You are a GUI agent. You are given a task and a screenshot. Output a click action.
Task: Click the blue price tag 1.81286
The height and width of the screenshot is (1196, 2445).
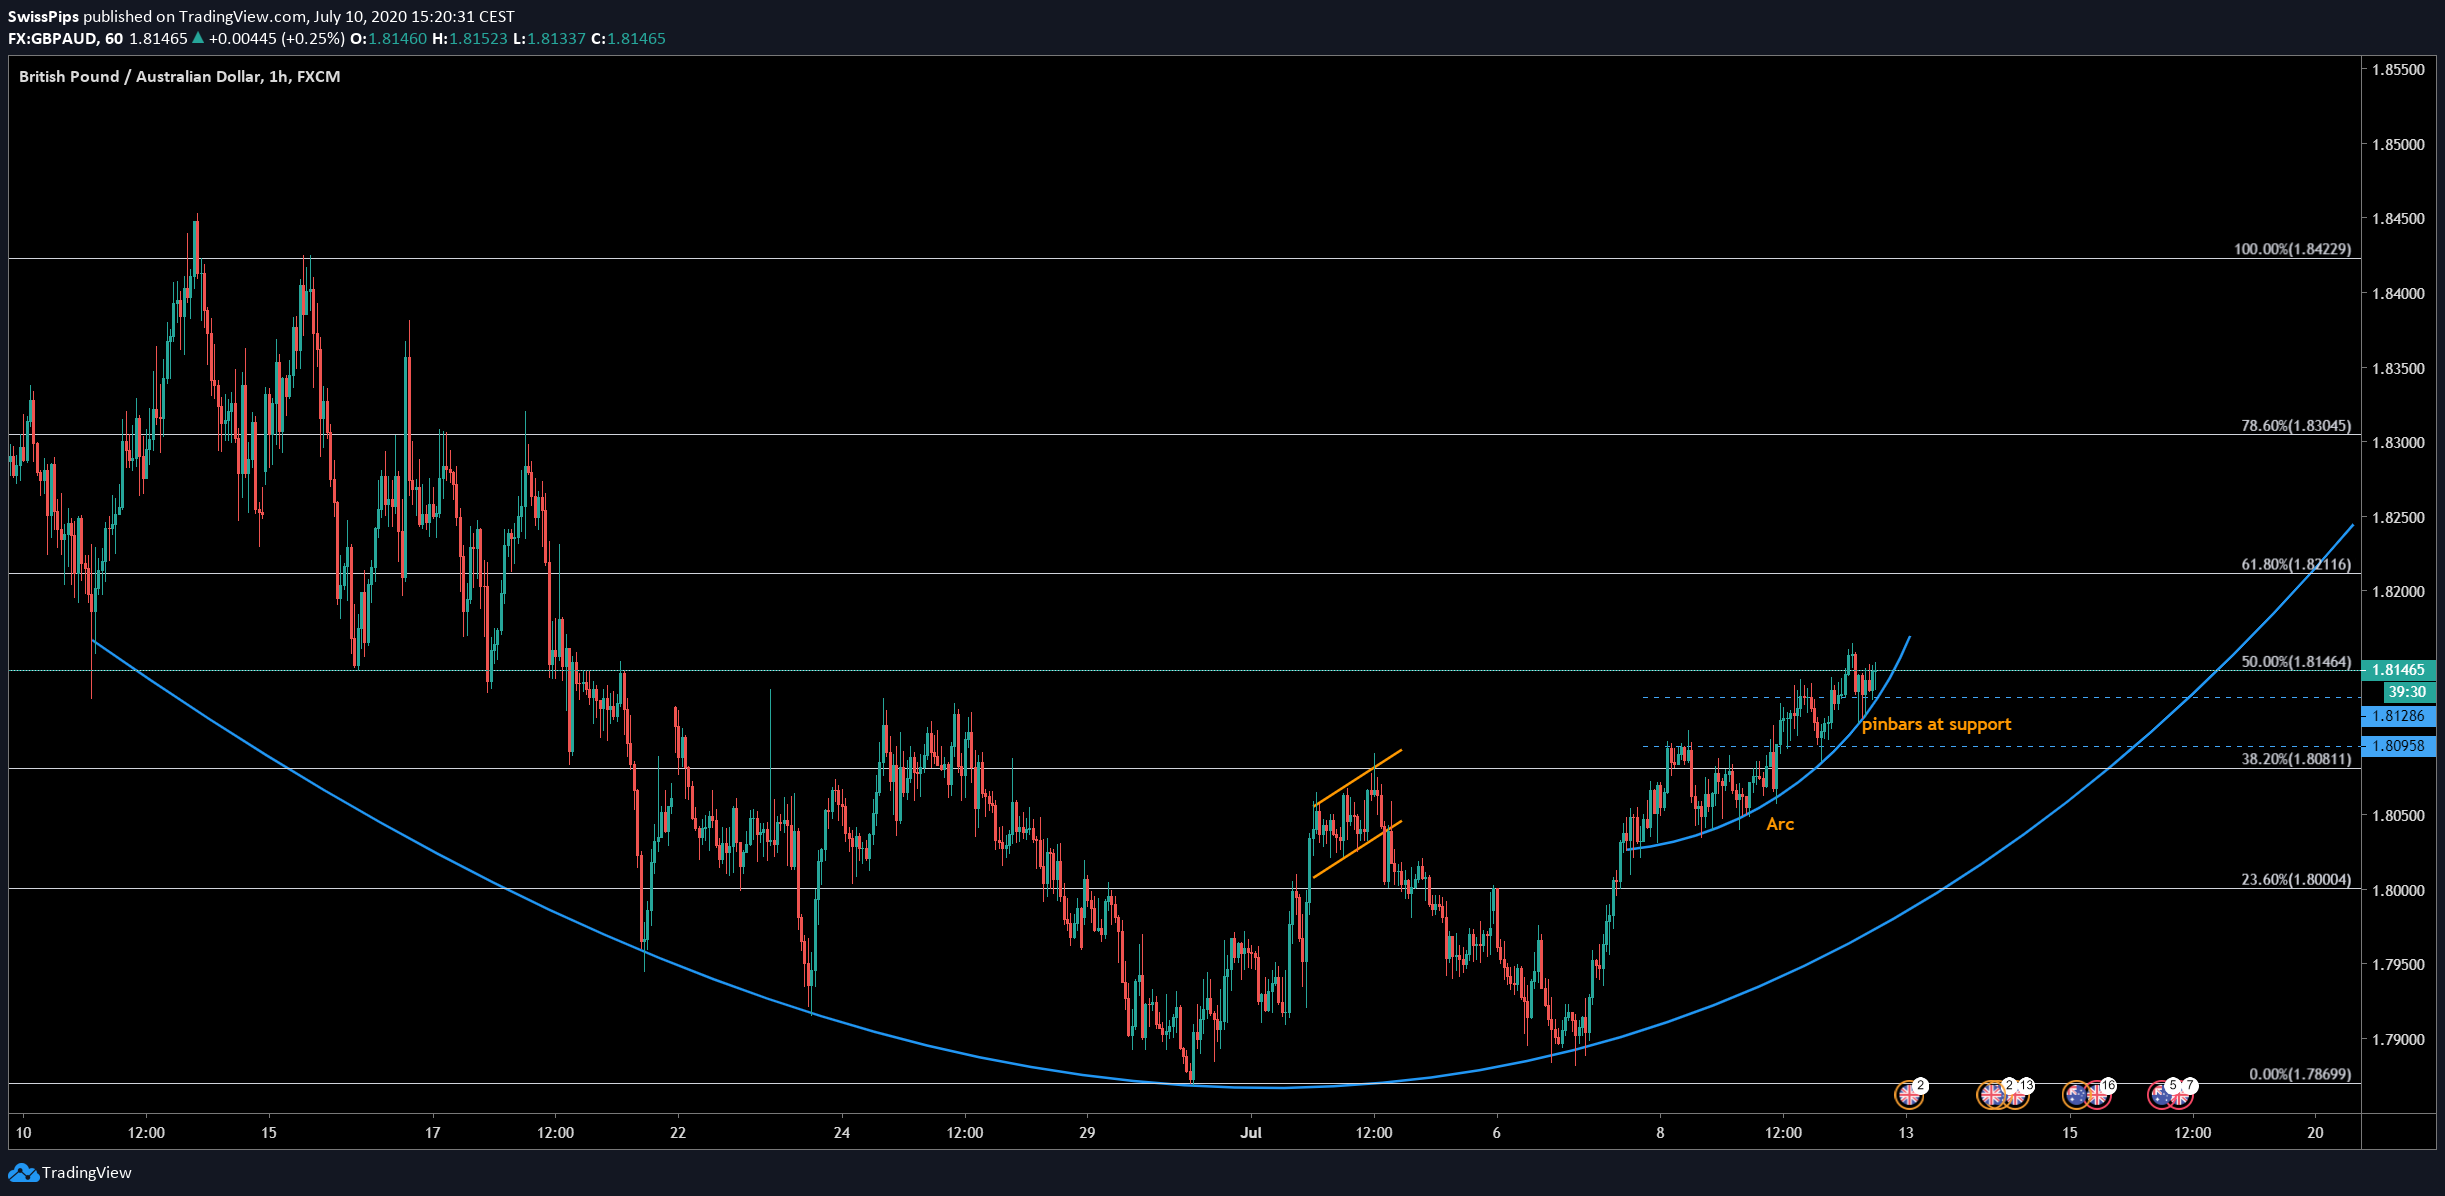(2398, 716)
